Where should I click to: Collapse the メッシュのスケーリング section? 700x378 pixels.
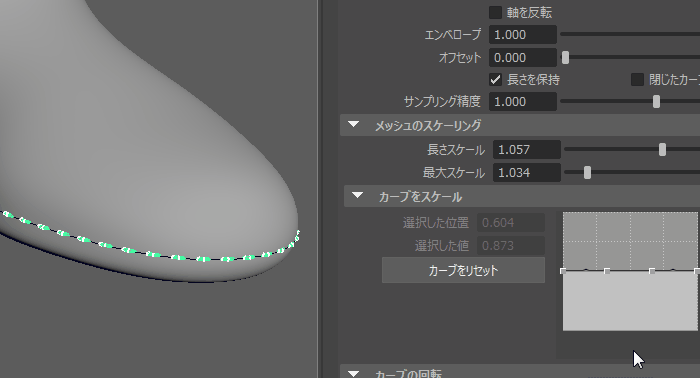click(354, 125)
